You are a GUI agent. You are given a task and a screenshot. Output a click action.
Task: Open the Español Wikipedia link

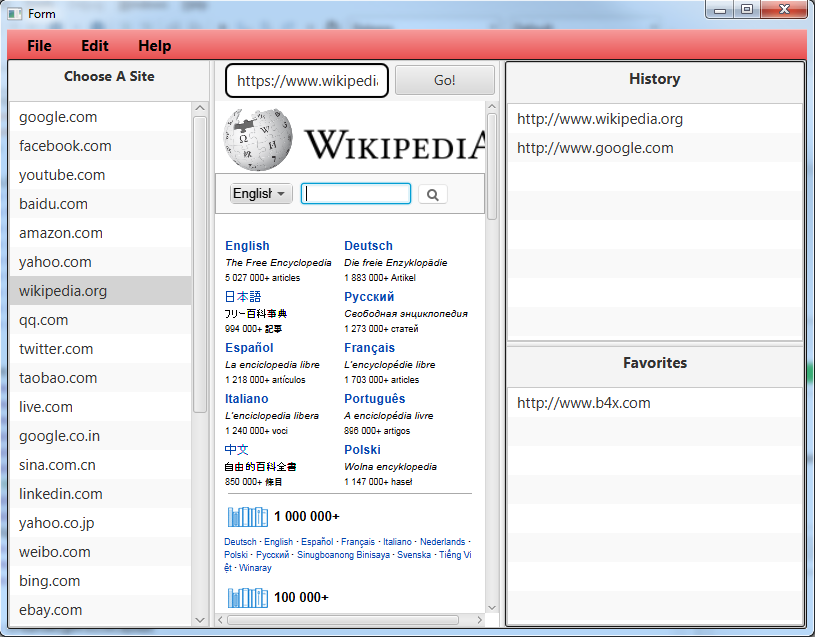249,348
